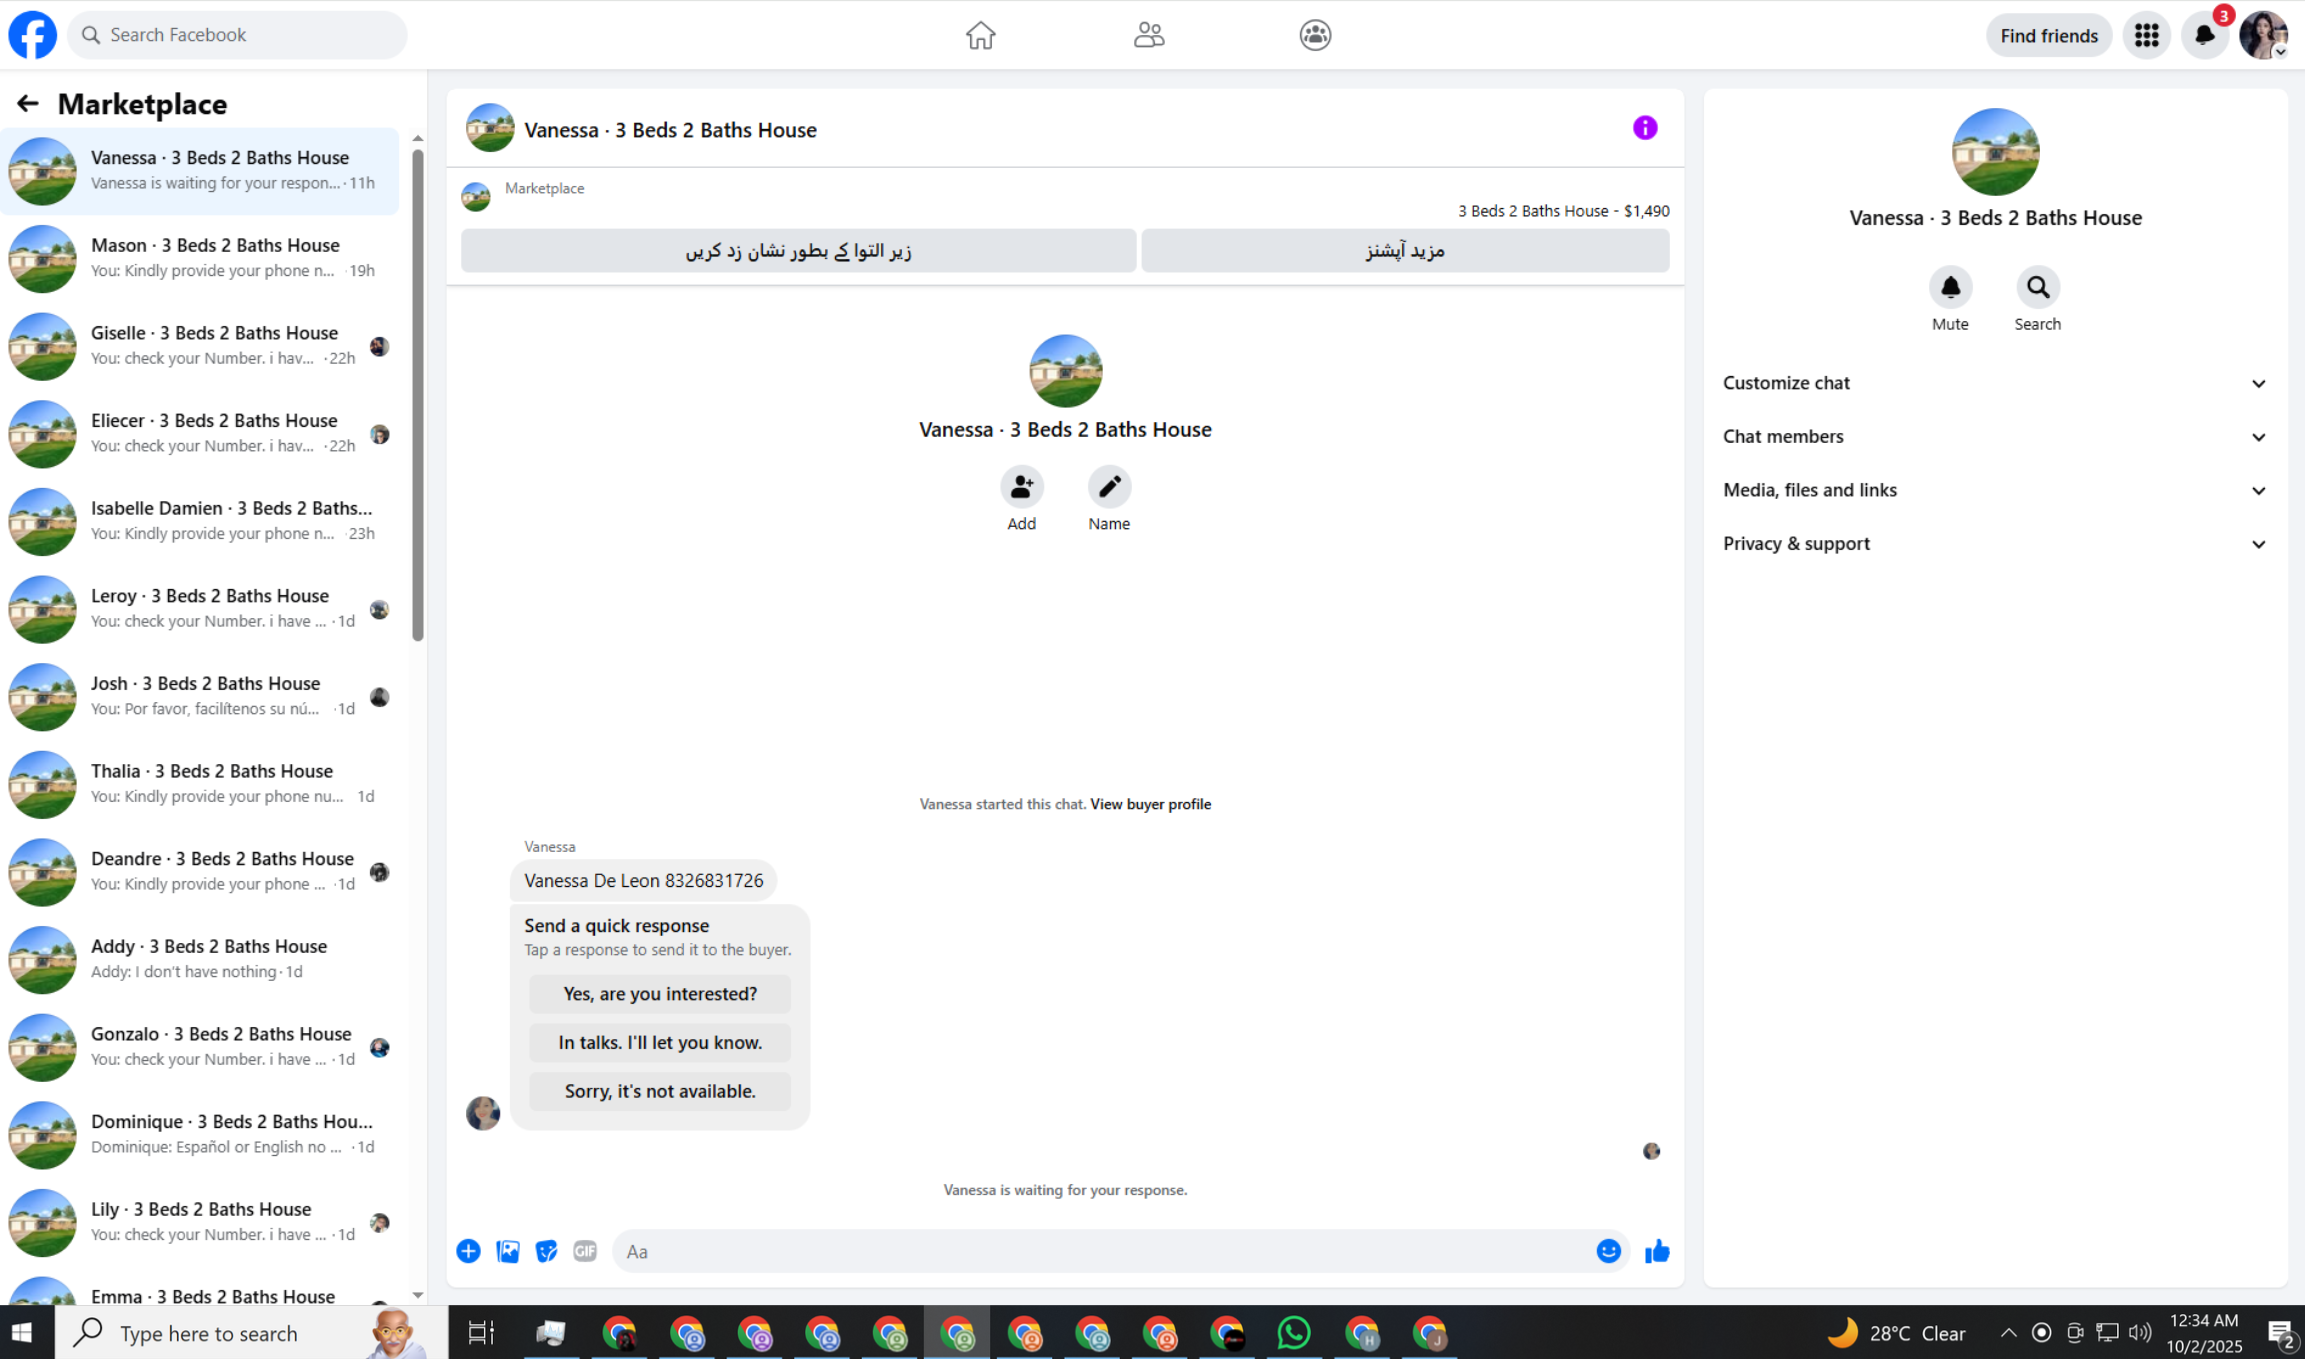Open the Friends tab in top navigation
Image resolution: width=2305 pixels, height=1359 pixels.
[1148, 35]
